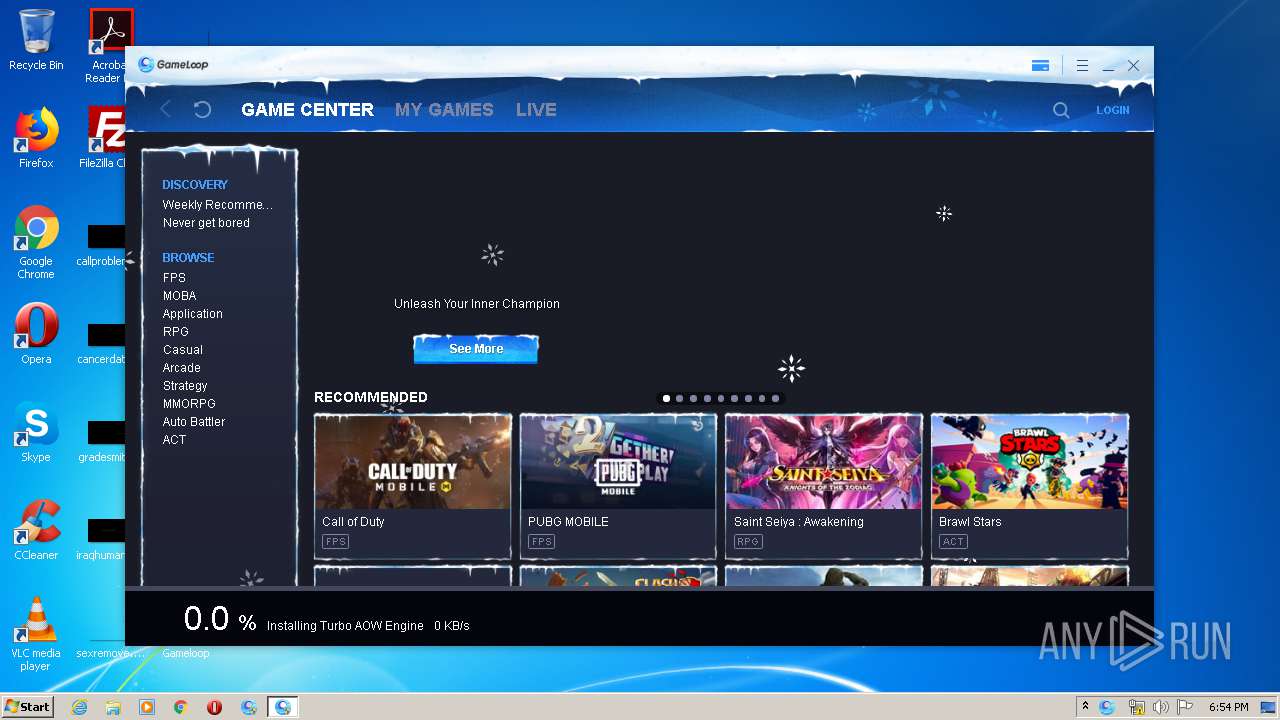This screenshot has height=720, width=1280.
Task: Browse the MMORPG category
Action: (189, 404)
